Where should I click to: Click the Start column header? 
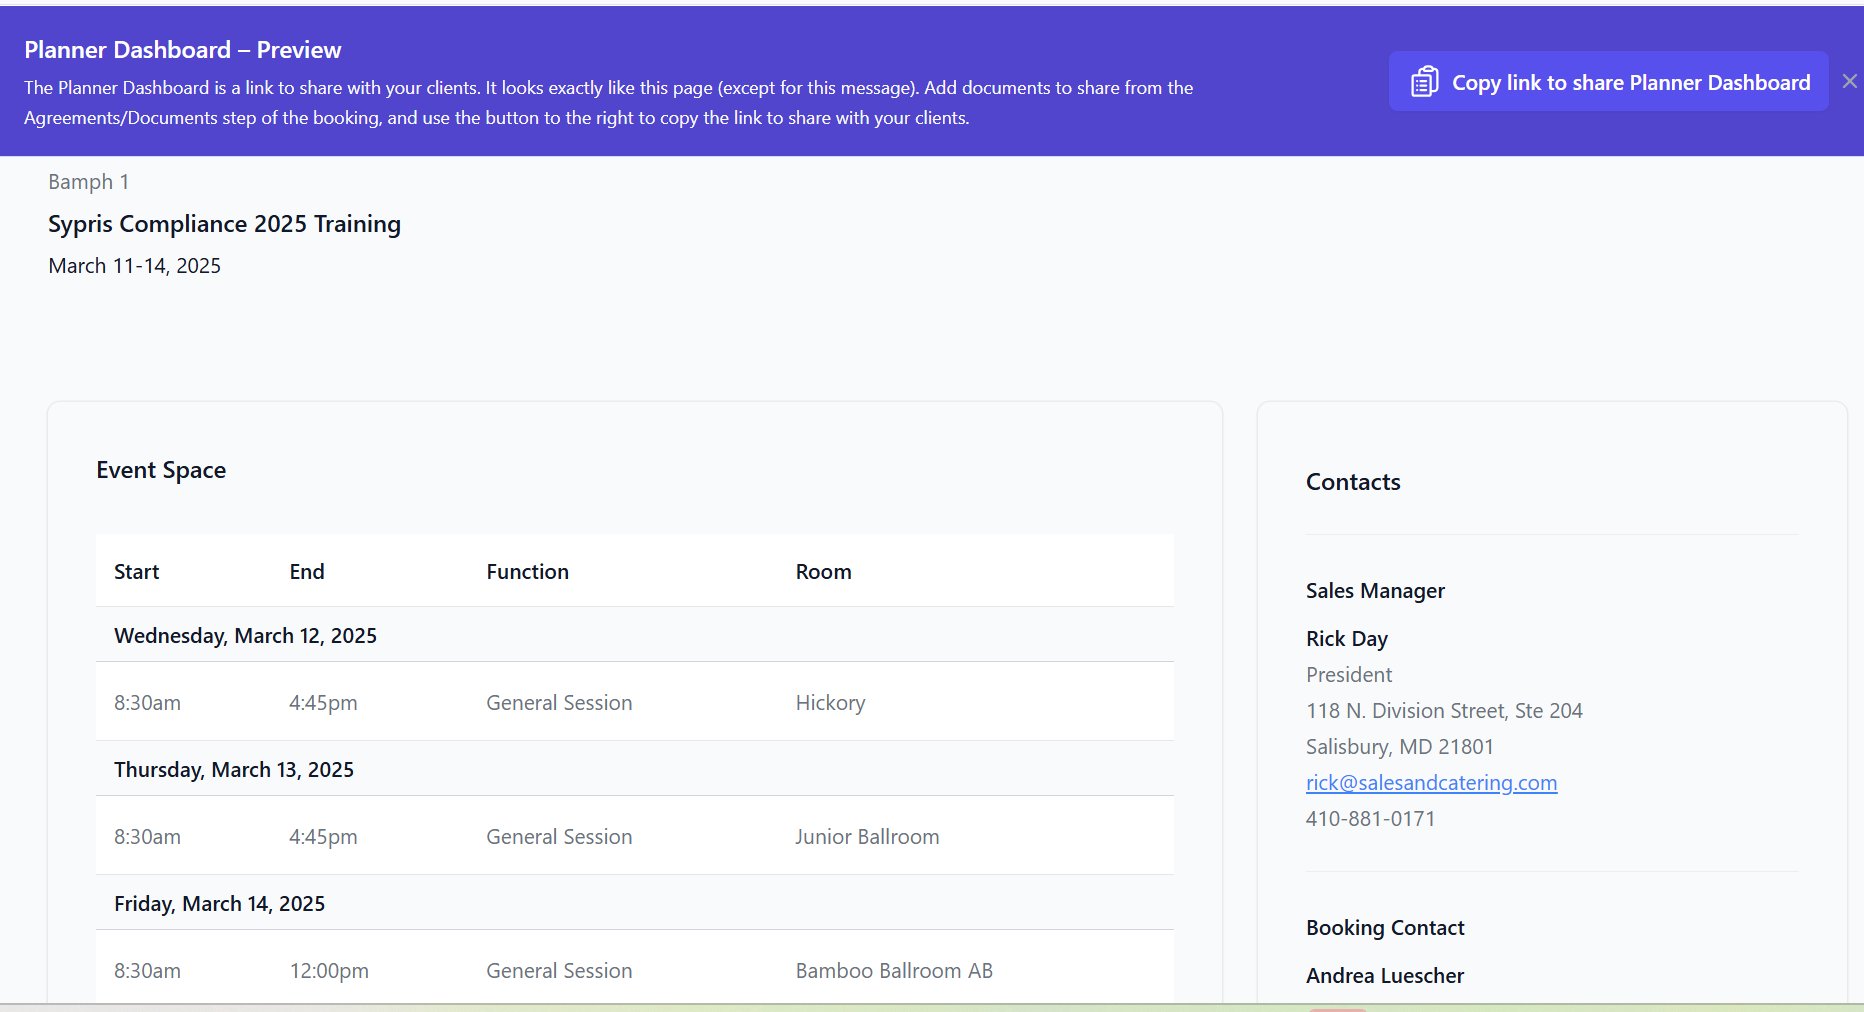137,572
